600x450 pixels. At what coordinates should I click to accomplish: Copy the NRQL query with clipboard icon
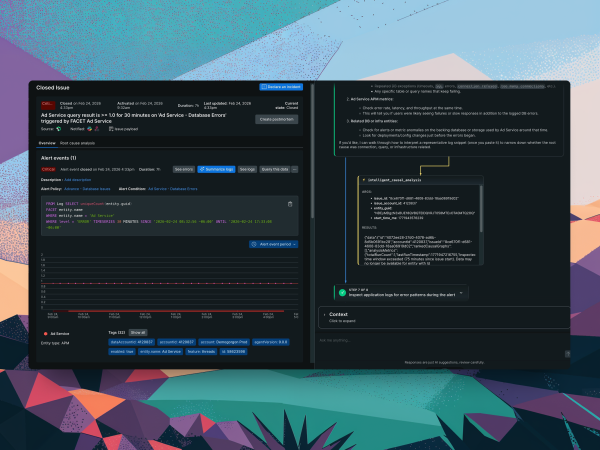[x=290, y=204]
